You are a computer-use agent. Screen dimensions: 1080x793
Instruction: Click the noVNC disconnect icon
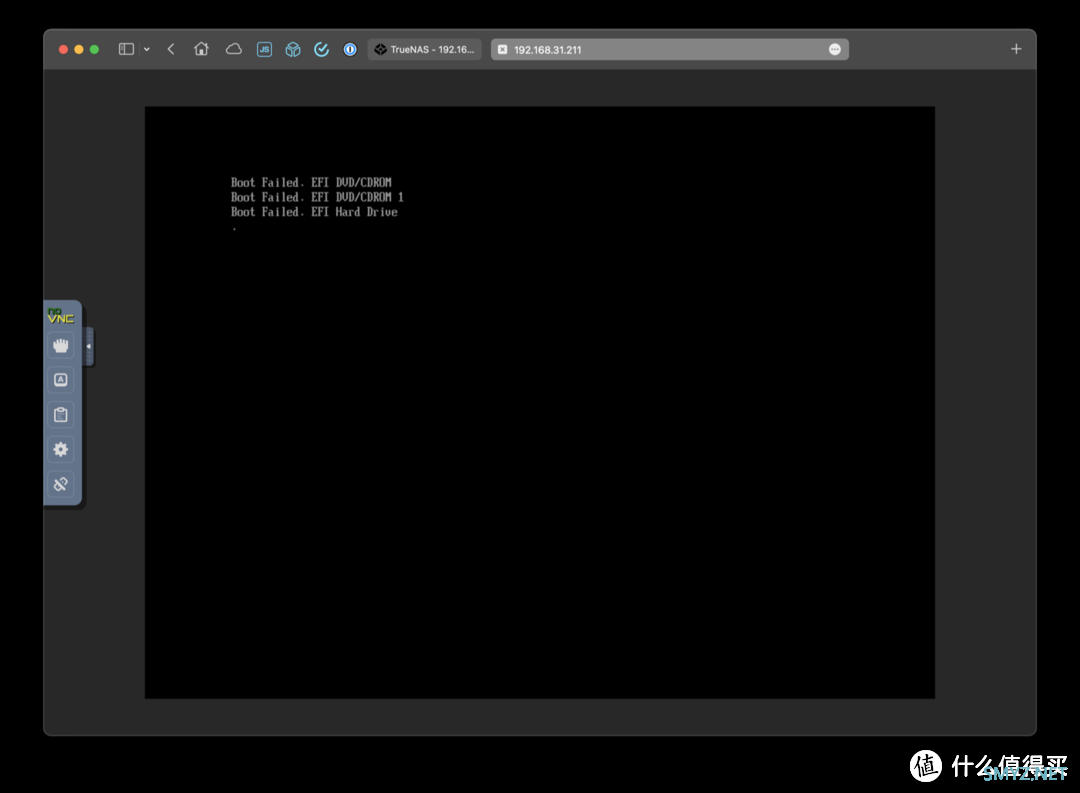pyautogui.click(x=61, y=484)
